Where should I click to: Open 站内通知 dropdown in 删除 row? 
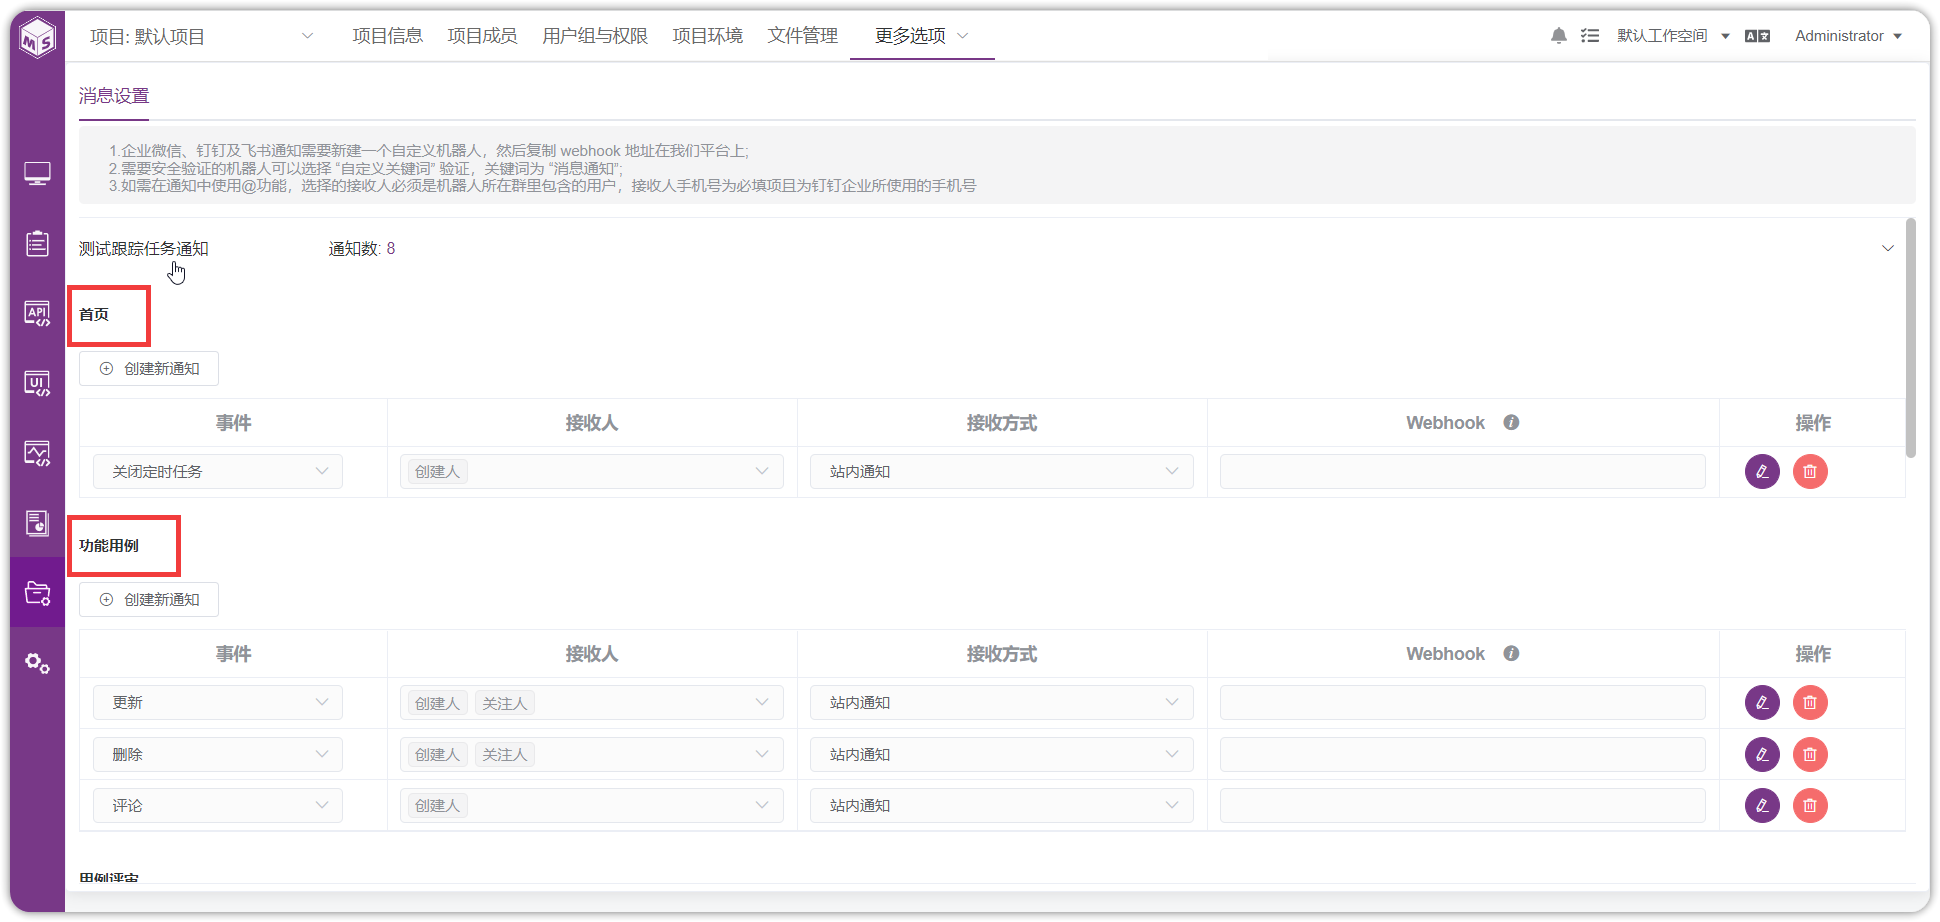1002,754
